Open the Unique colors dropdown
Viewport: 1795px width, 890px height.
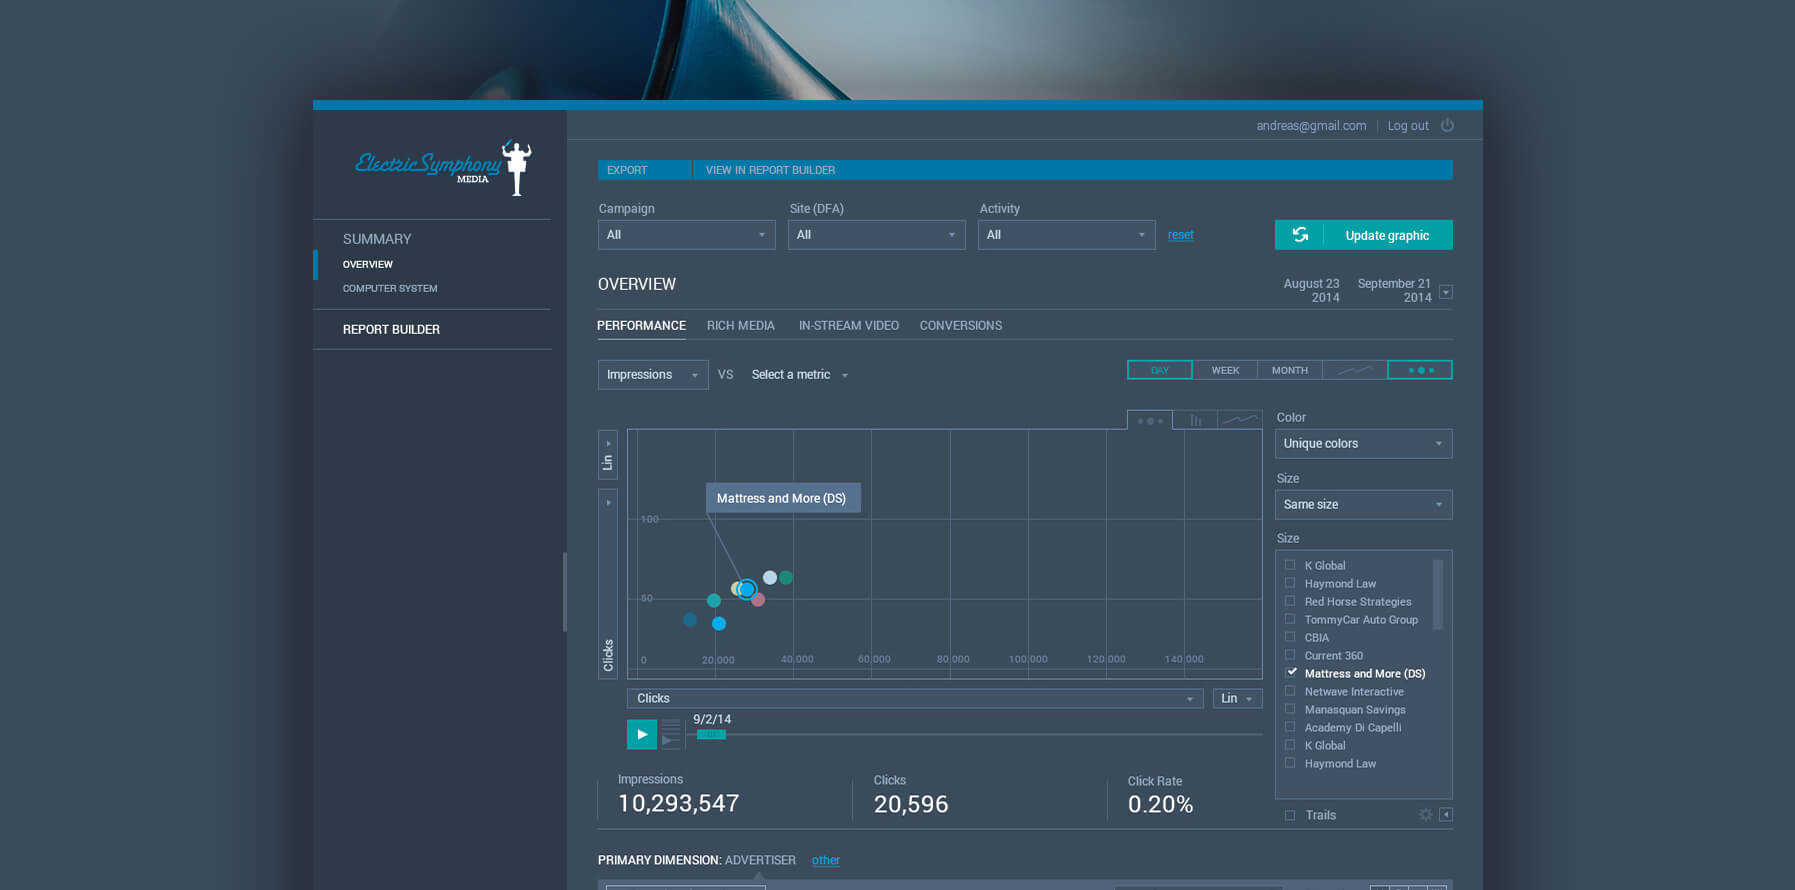point(1364,444)
